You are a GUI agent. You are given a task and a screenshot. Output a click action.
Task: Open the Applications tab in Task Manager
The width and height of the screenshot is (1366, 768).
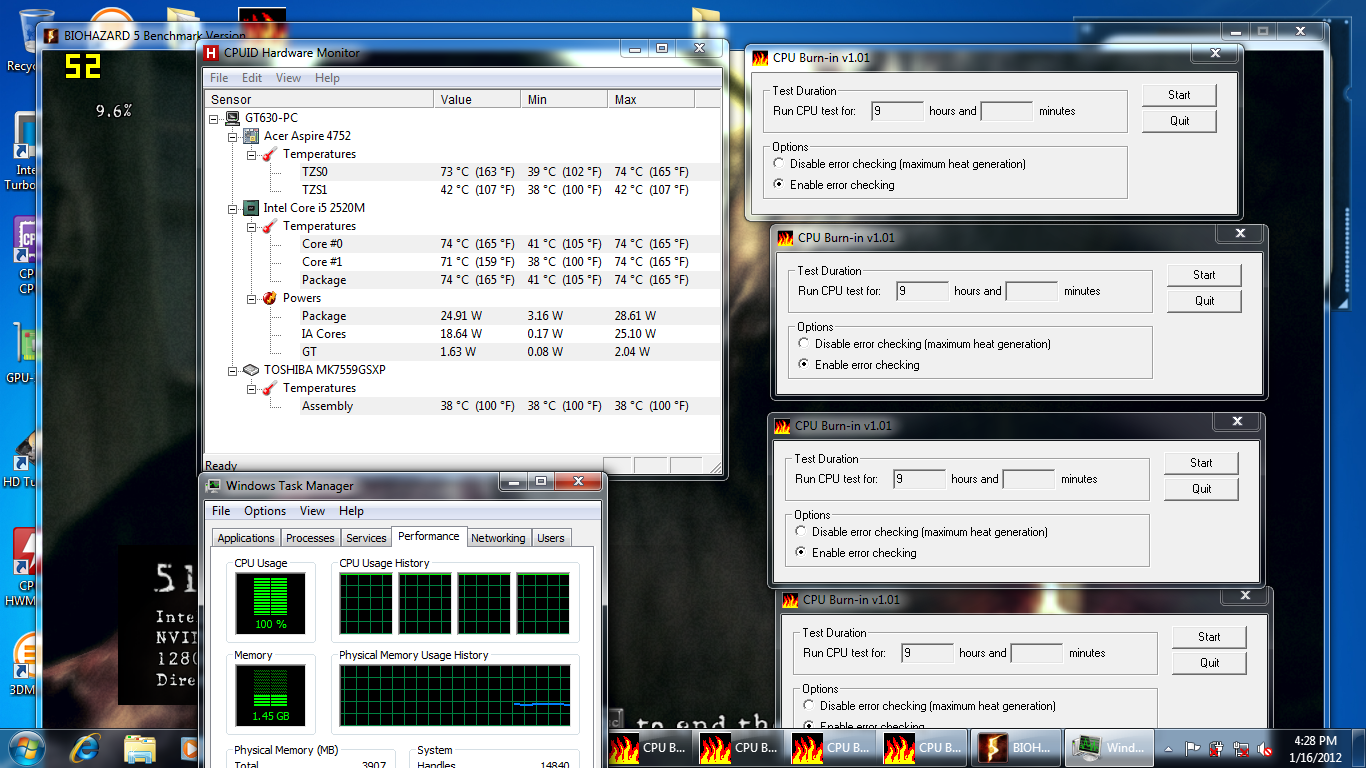coord(246,538)
